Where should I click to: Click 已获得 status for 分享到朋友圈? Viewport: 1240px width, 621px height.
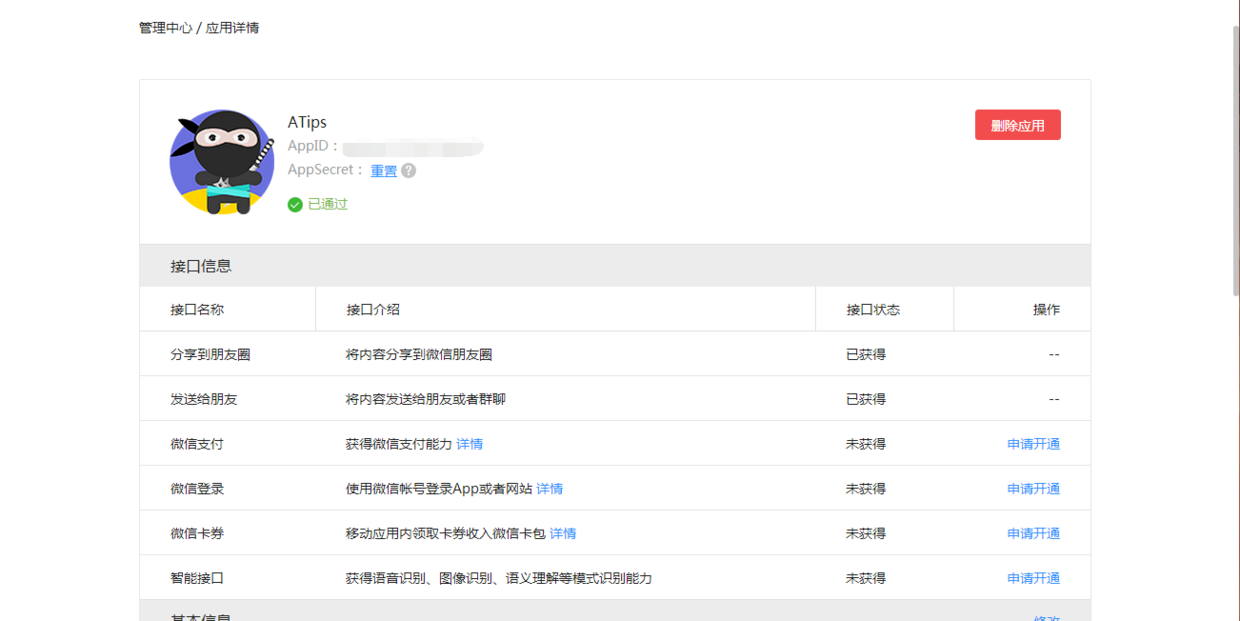click(866, 355)
